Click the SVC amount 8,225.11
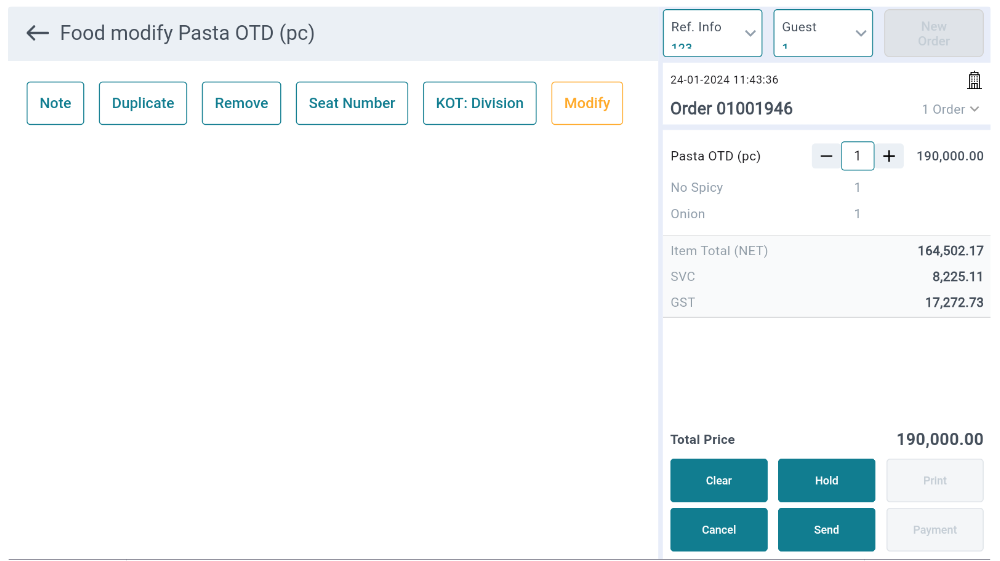Image resolution: width=1000 pixels, height=561 pixels. [x=957, y=277]
